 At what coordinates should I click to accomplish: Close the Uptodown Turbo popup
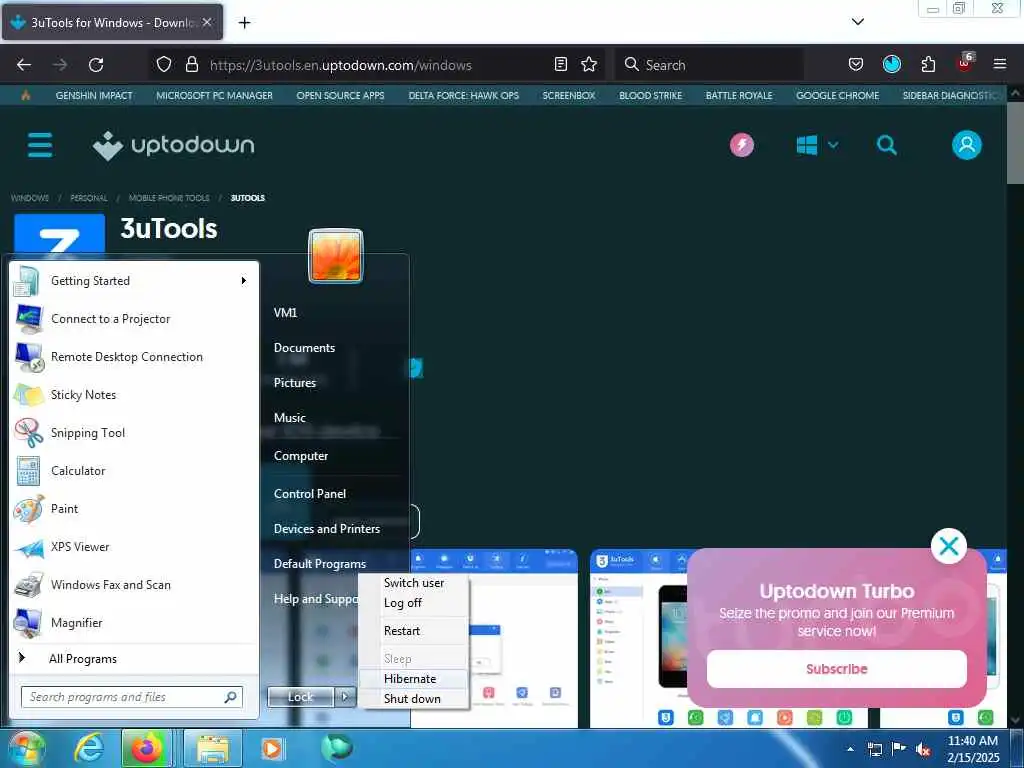click(x=949, y=546)
